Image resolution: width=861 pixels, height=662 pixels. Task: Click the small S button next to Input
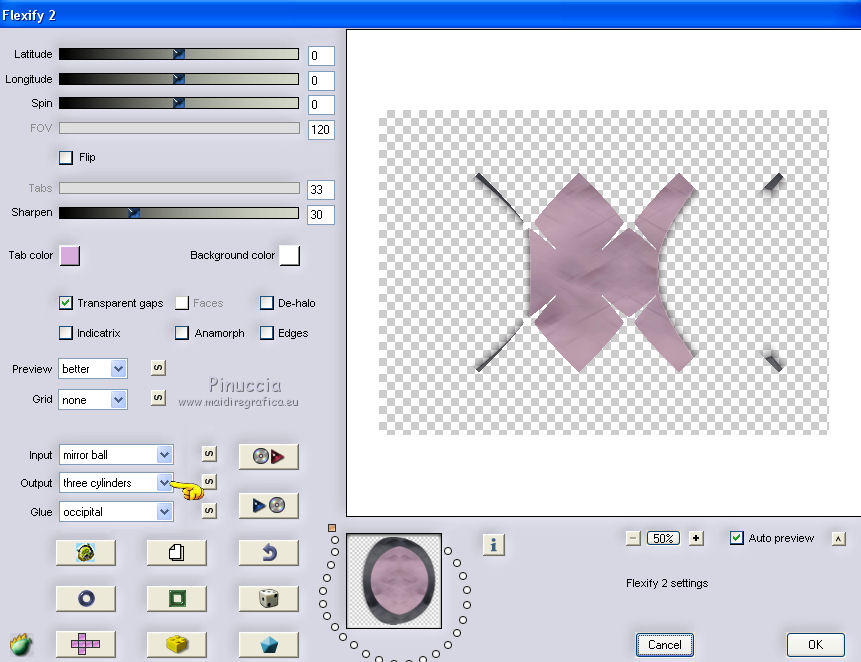(209, 453)
